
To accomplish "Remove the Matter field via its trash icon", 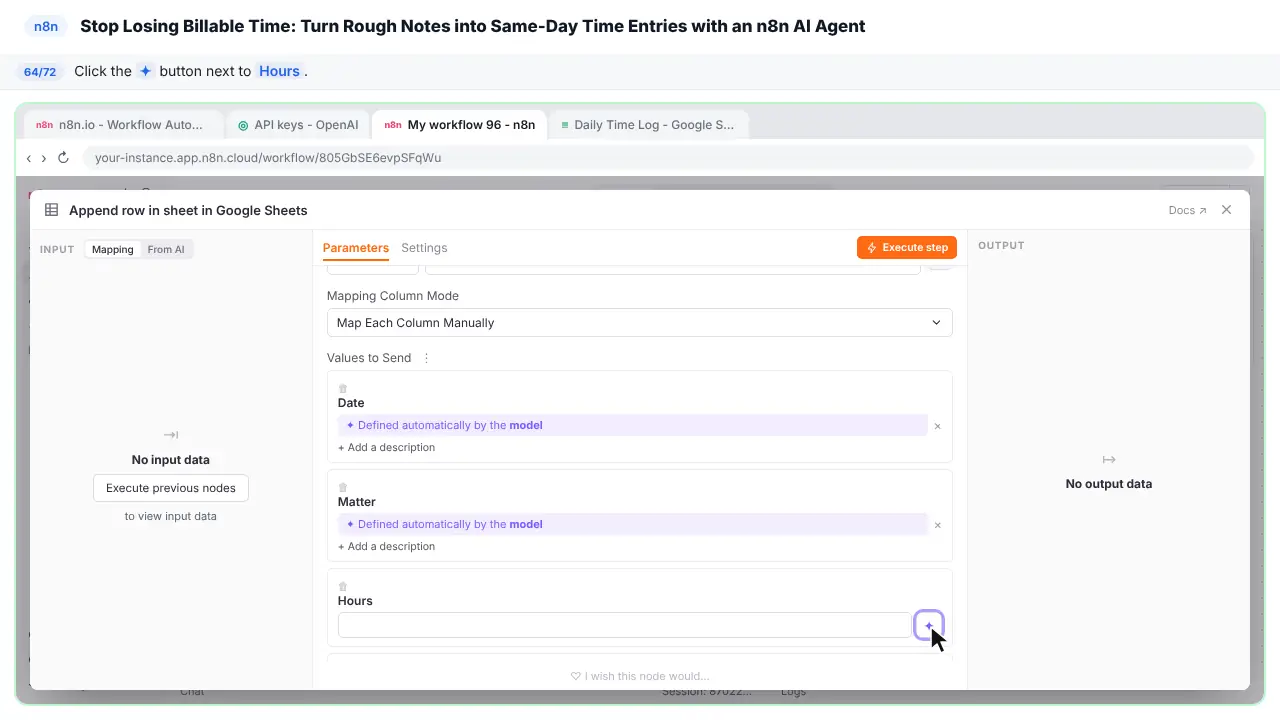I will click(343, 488).
